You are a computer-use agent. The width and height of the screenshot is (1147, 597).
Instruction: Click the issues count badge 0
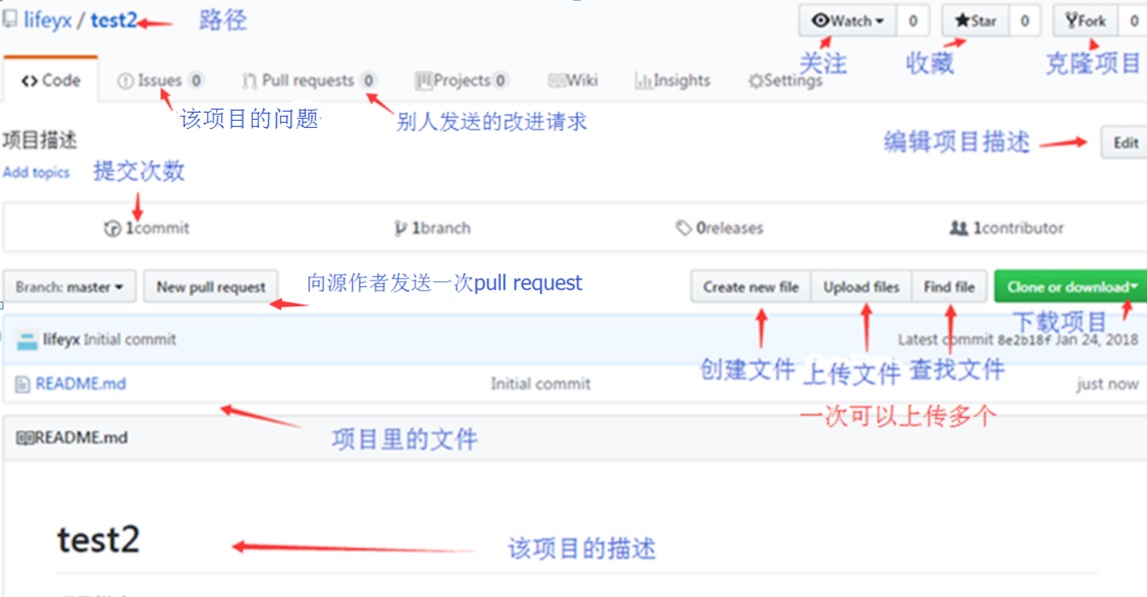[195, 80]
